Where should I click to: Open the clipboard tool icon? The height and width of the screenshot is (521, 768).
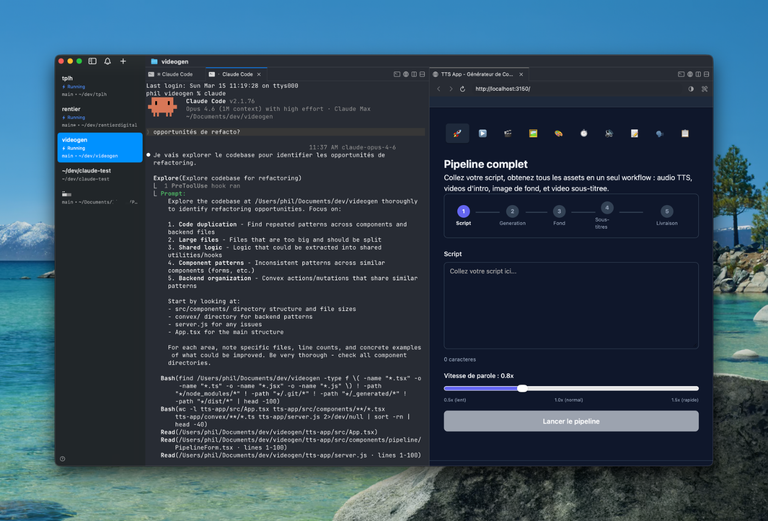[x=685, y=133]
